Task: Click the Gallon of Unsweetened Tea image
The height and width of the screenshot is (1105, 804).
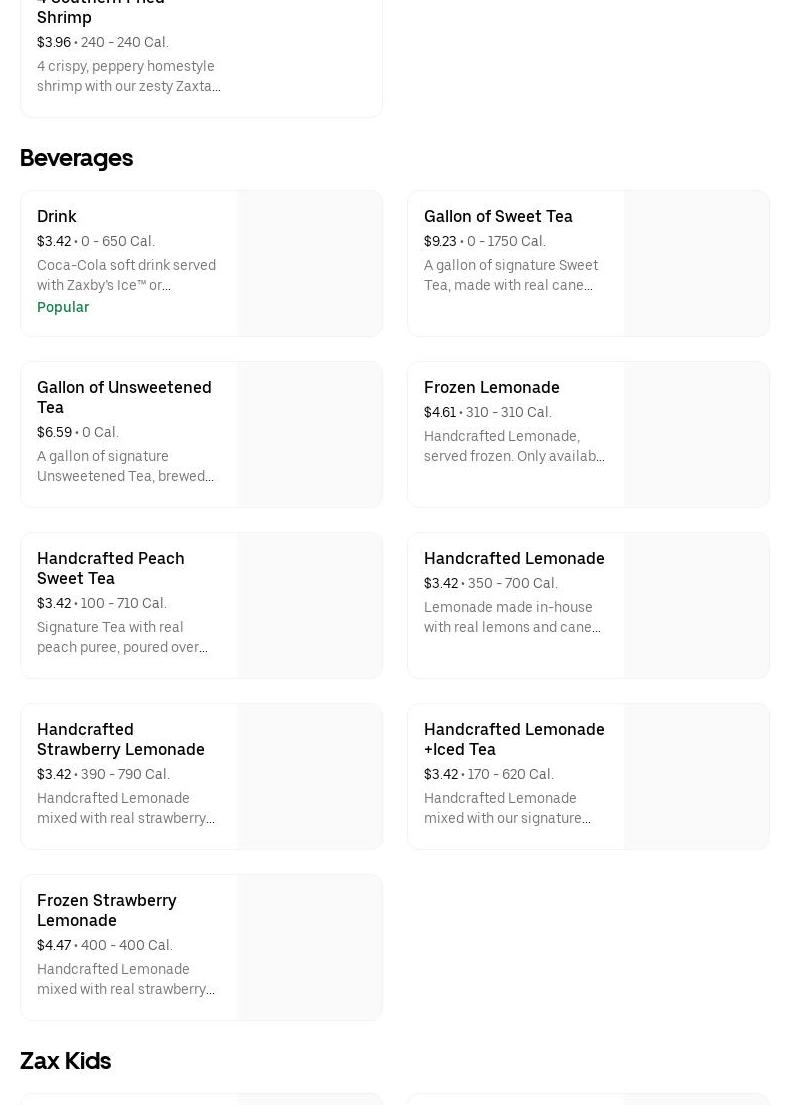Action: pyautogui.click(x=309, y=435)
